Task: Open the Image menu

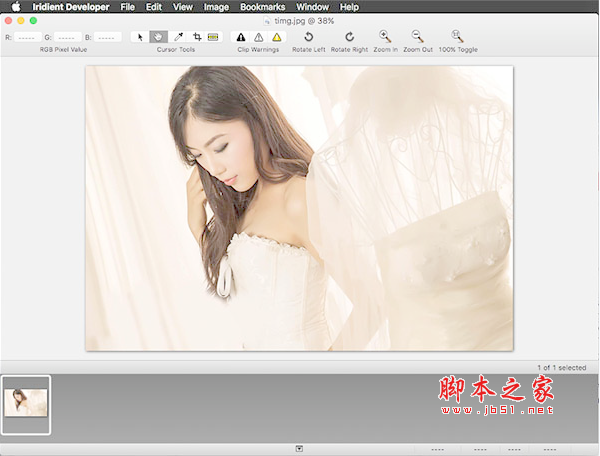Action: (215, 7)
